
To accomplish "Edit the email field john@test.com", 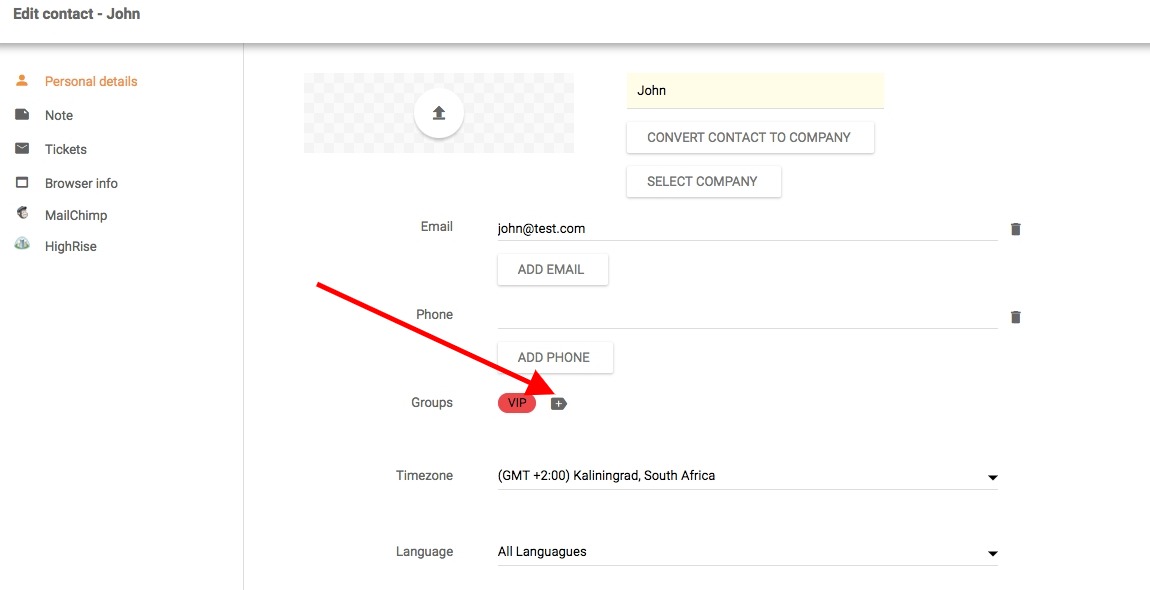I will point(747,229).
